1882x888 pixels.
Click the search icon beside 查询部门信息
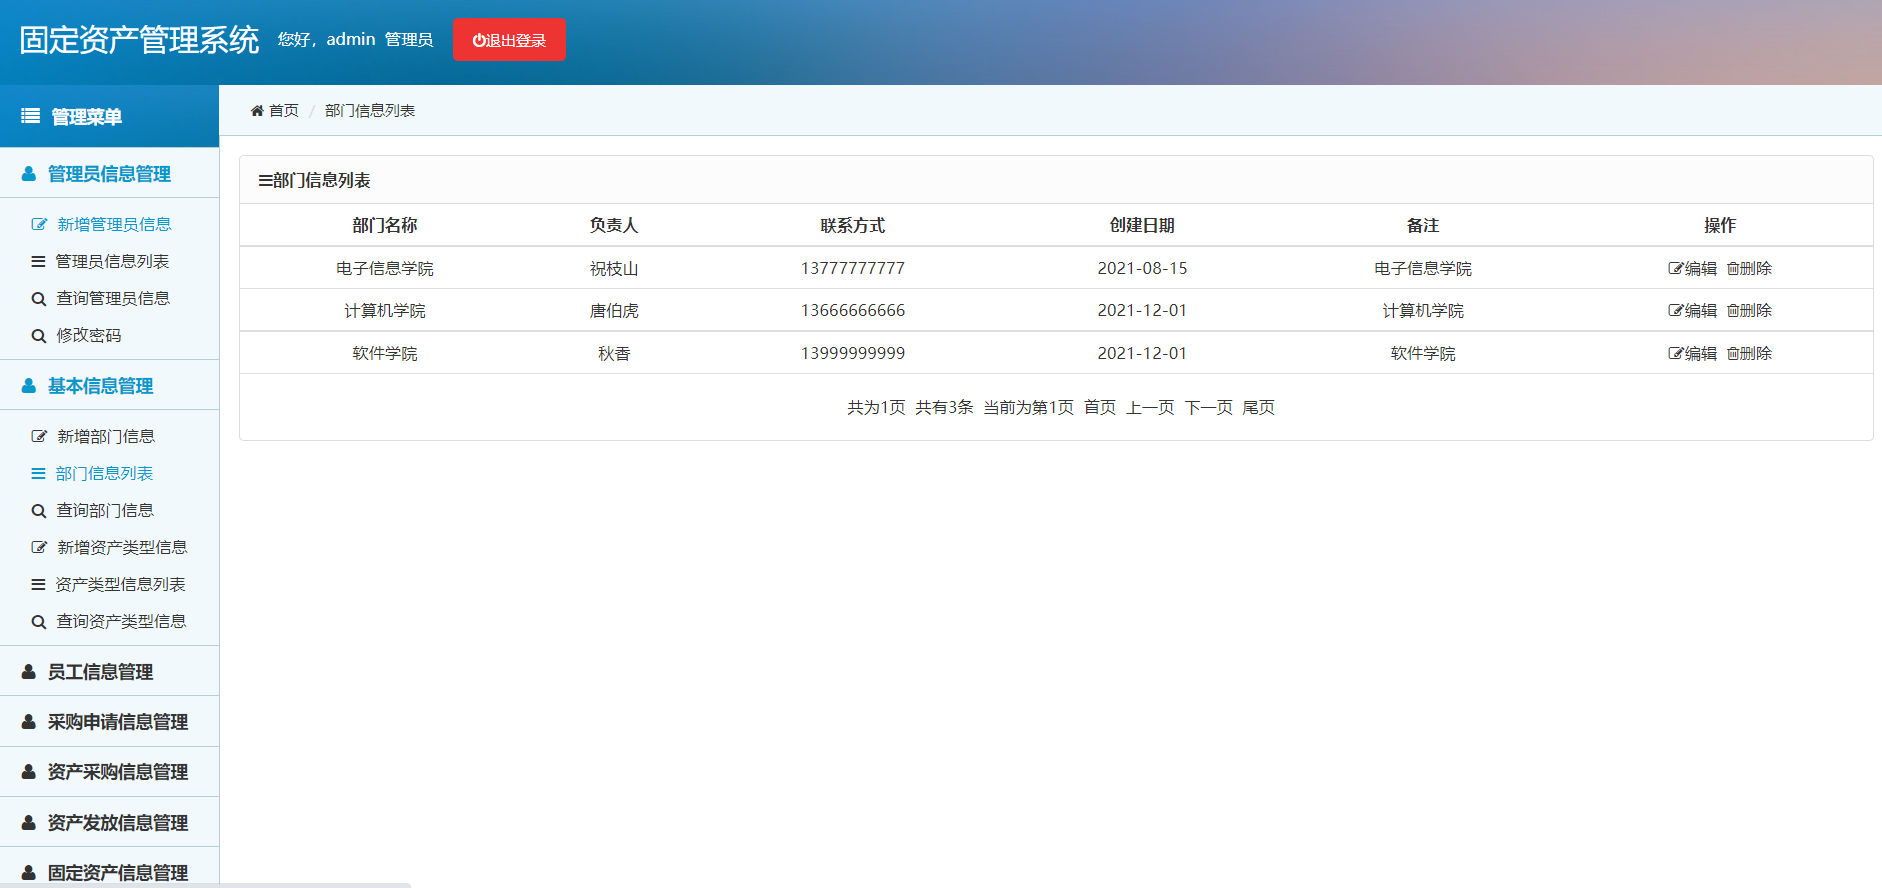(x=39, y=511)
